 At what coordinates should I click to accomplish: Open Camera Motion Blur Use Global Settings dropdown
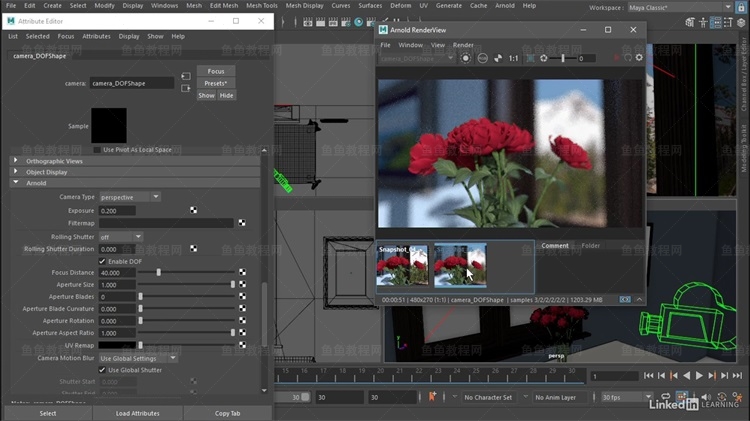(x=138, y=358)
